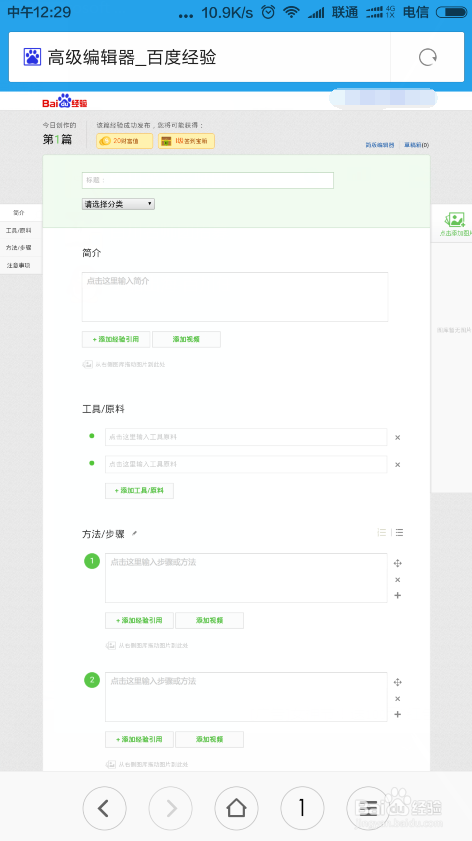Tap the browser back arrow

point(105,808)
